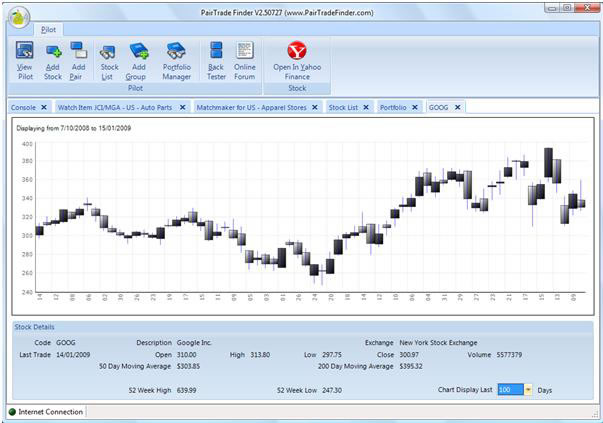Close the Console tab

(x=44, y=108)
